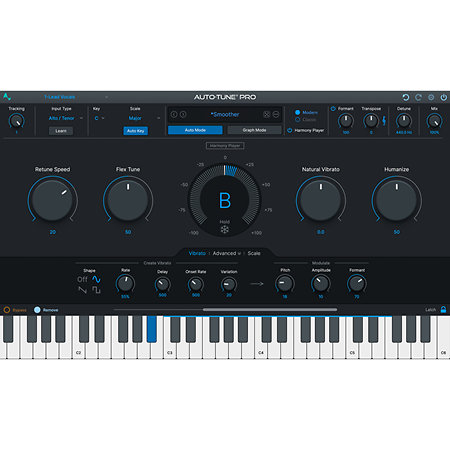The width and height of the screenshot is (450, 450).
Task: Switch to the Scale tab
Action: coord(254,253)
